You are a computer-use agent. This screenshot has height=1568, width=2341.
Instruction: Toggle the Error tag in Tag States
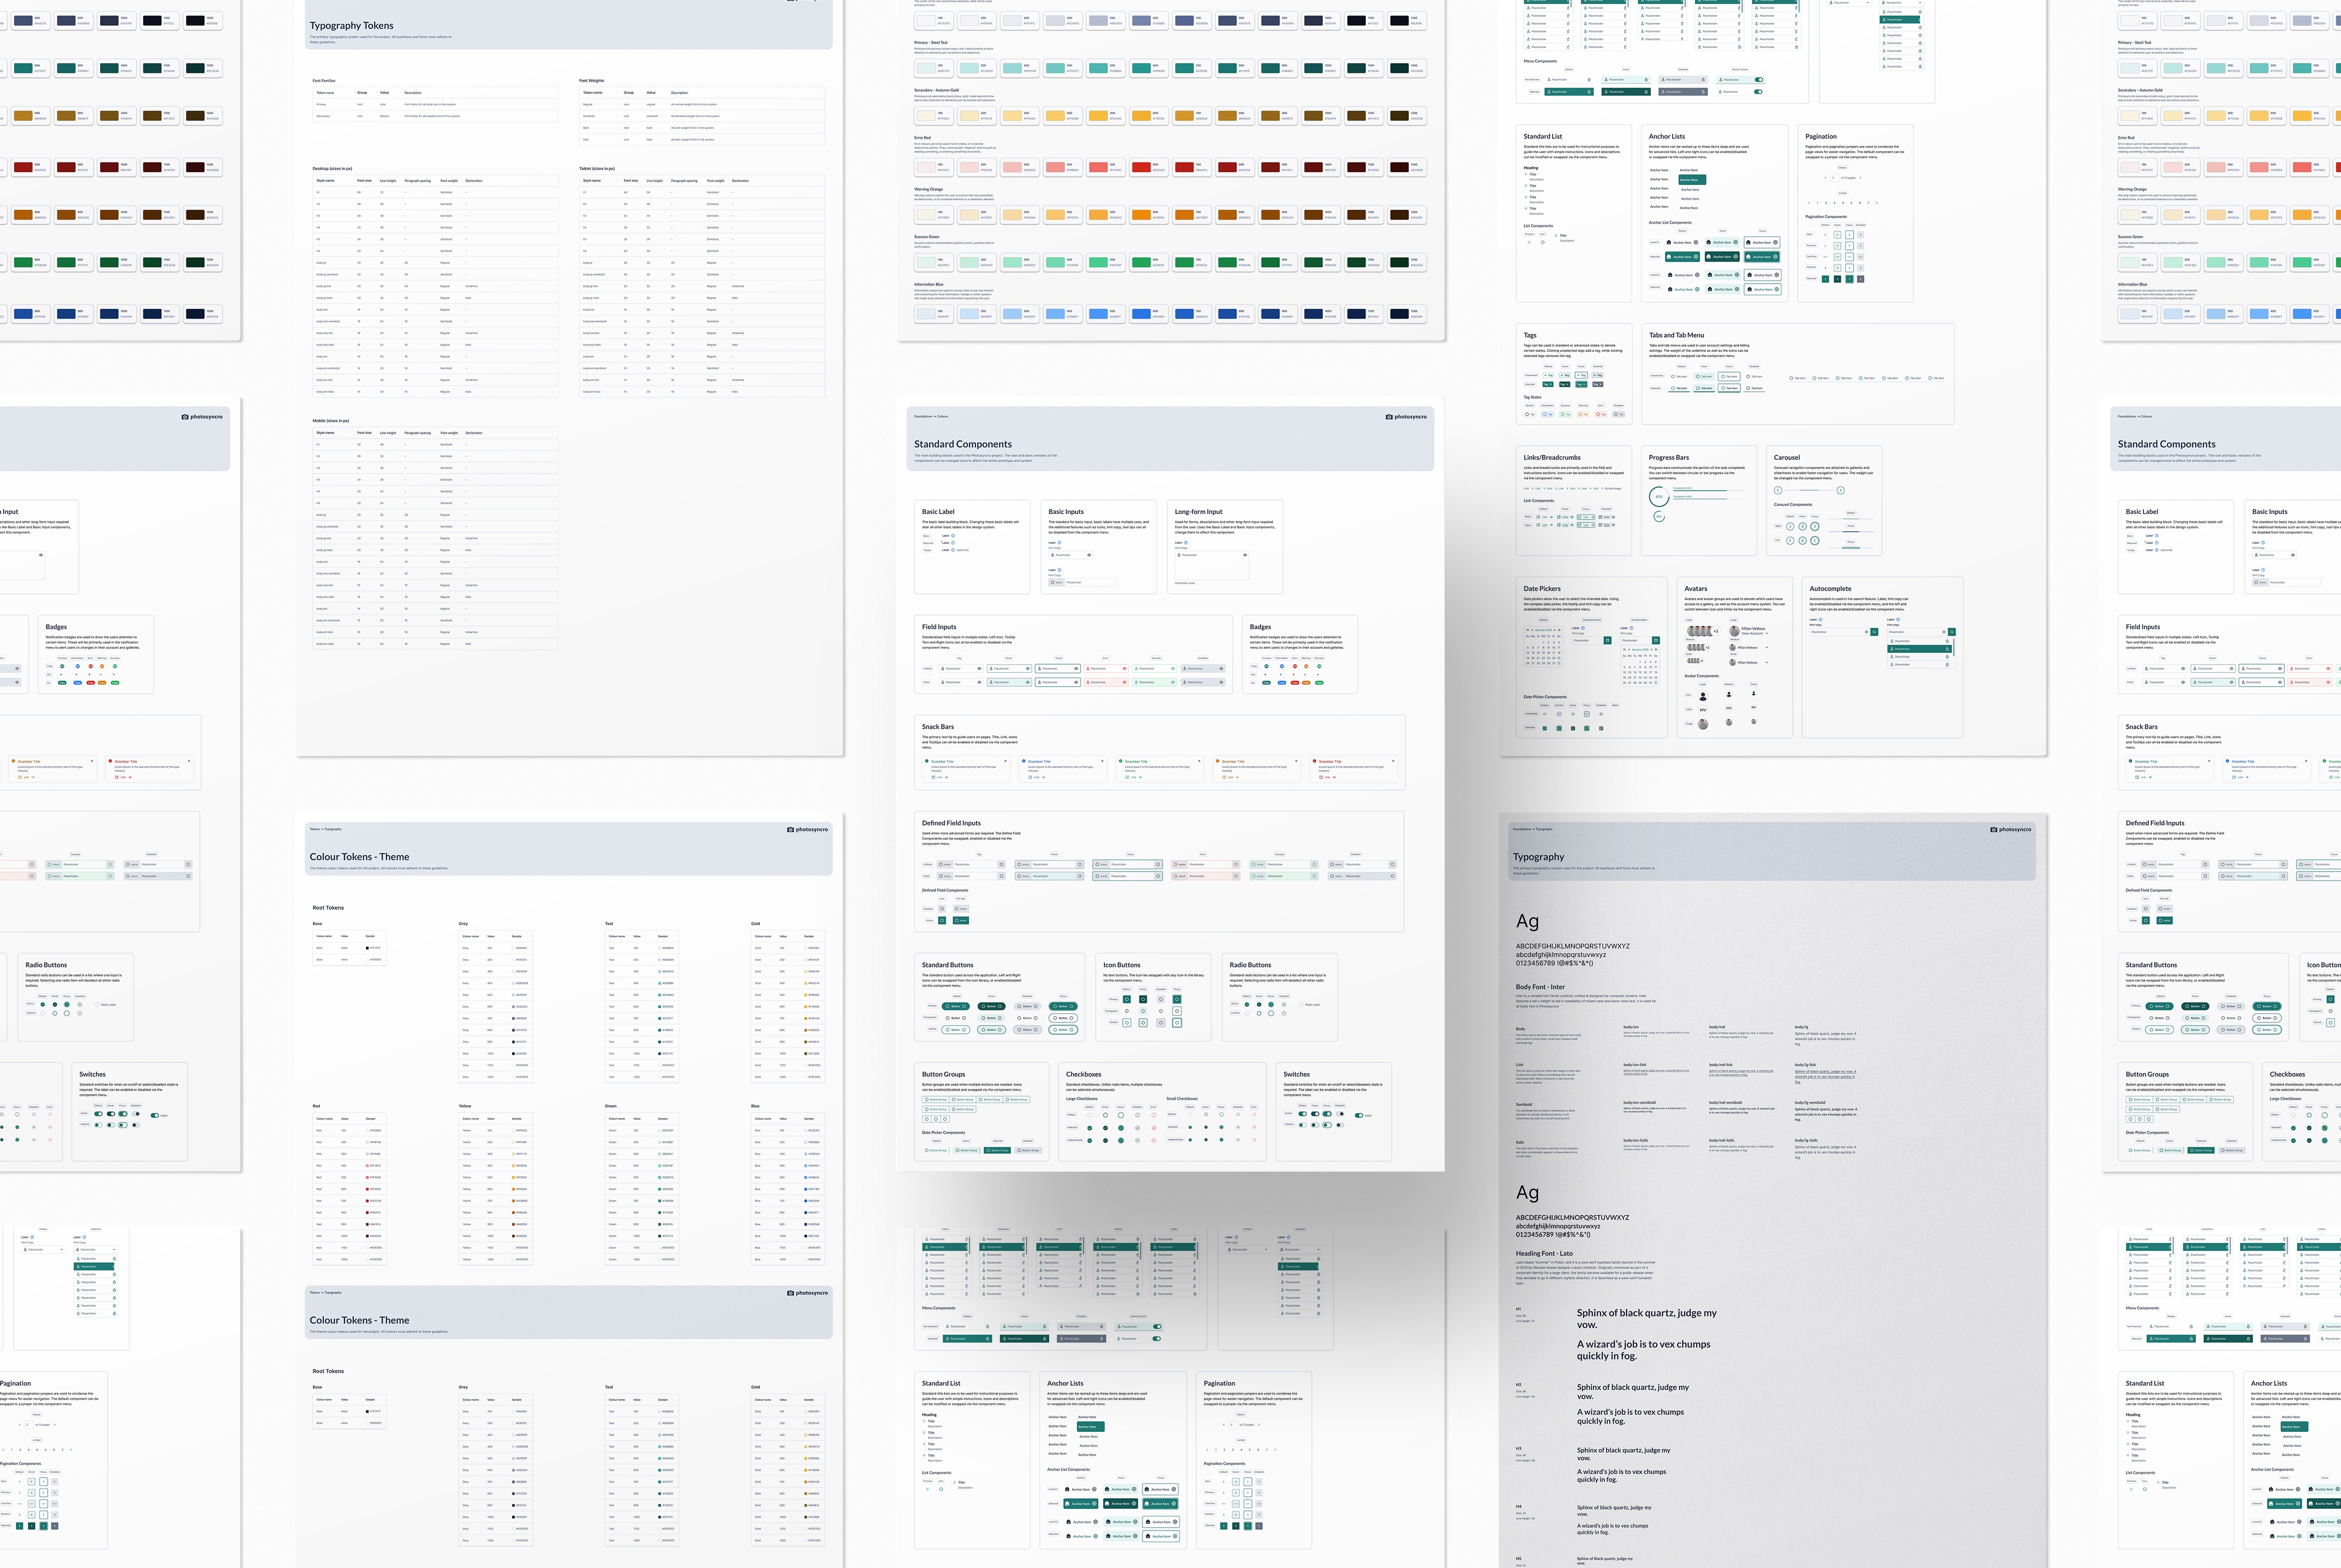coord(1601,414)
